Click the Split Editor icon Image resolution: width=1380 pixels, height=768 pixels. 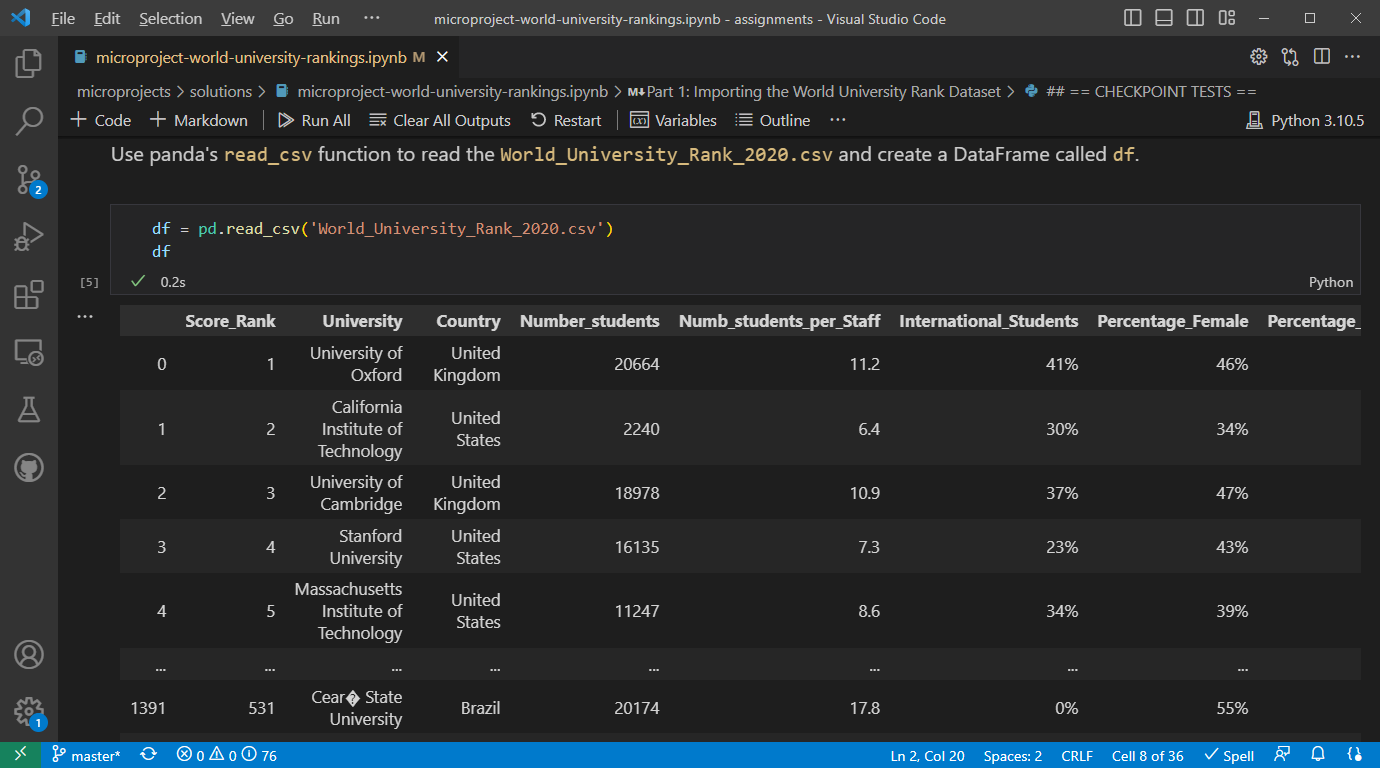[1321, 57]
